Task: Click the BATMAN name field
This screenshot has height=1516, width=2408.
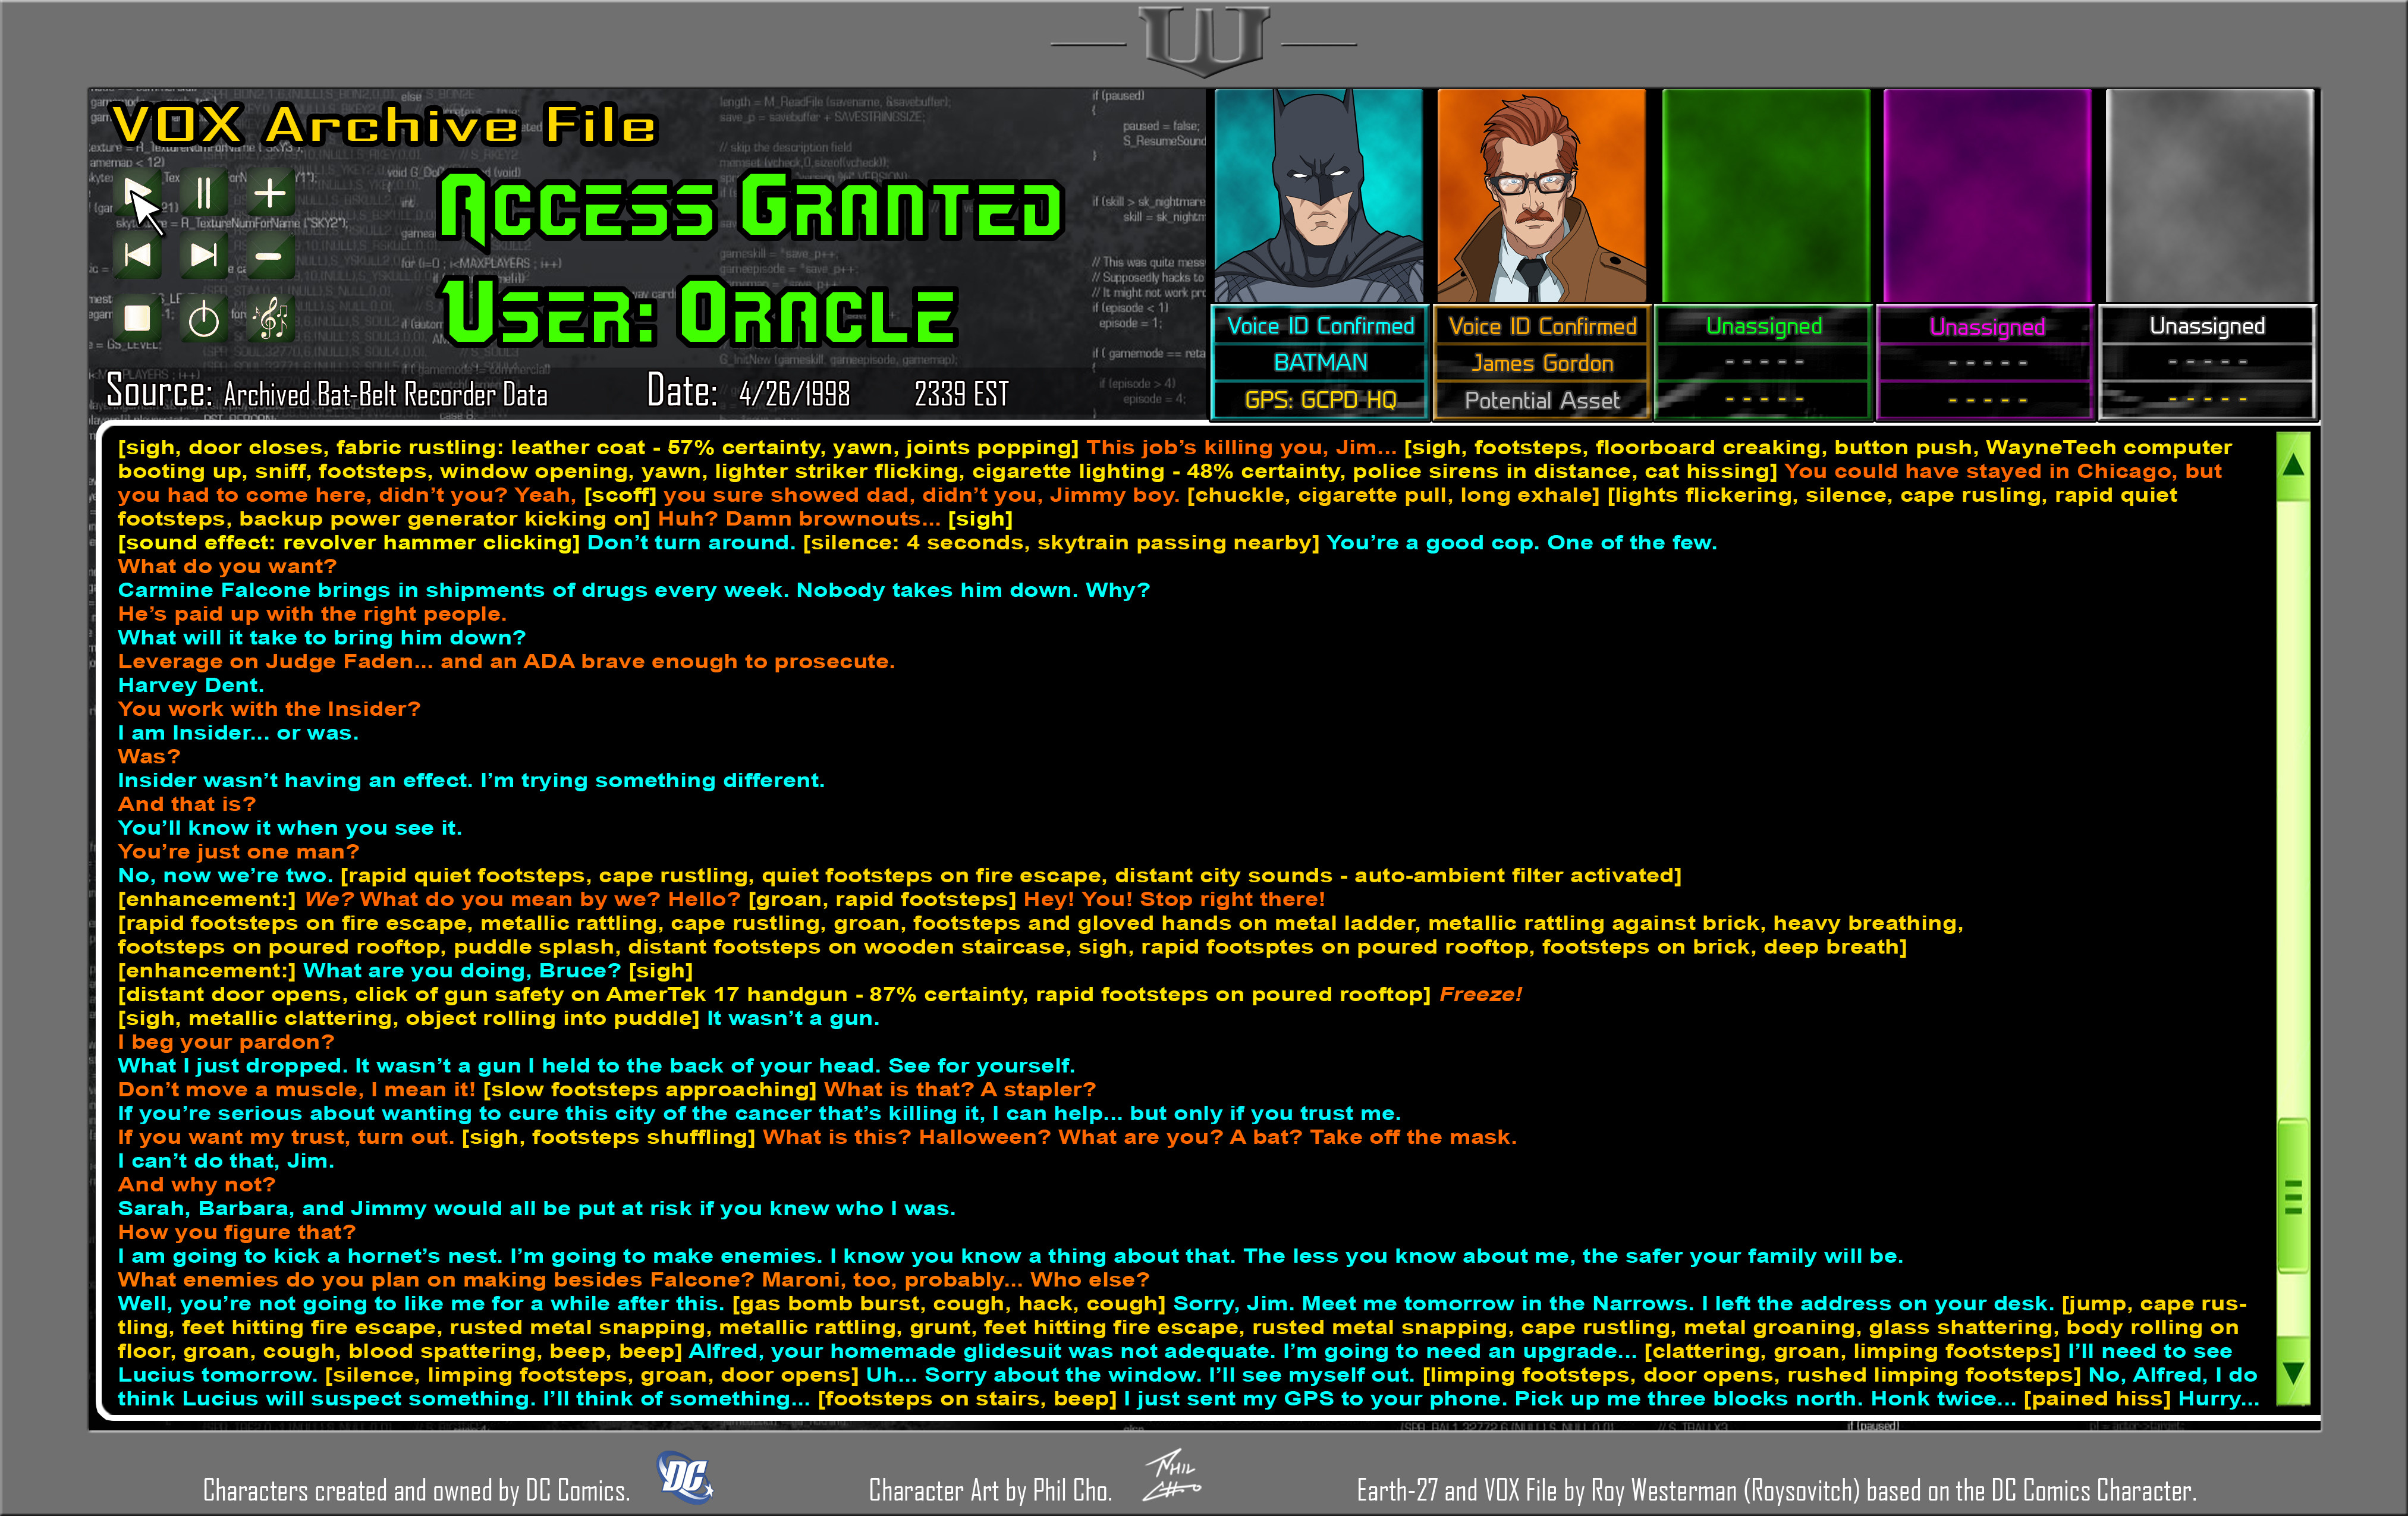Action: click(1320, 362)
